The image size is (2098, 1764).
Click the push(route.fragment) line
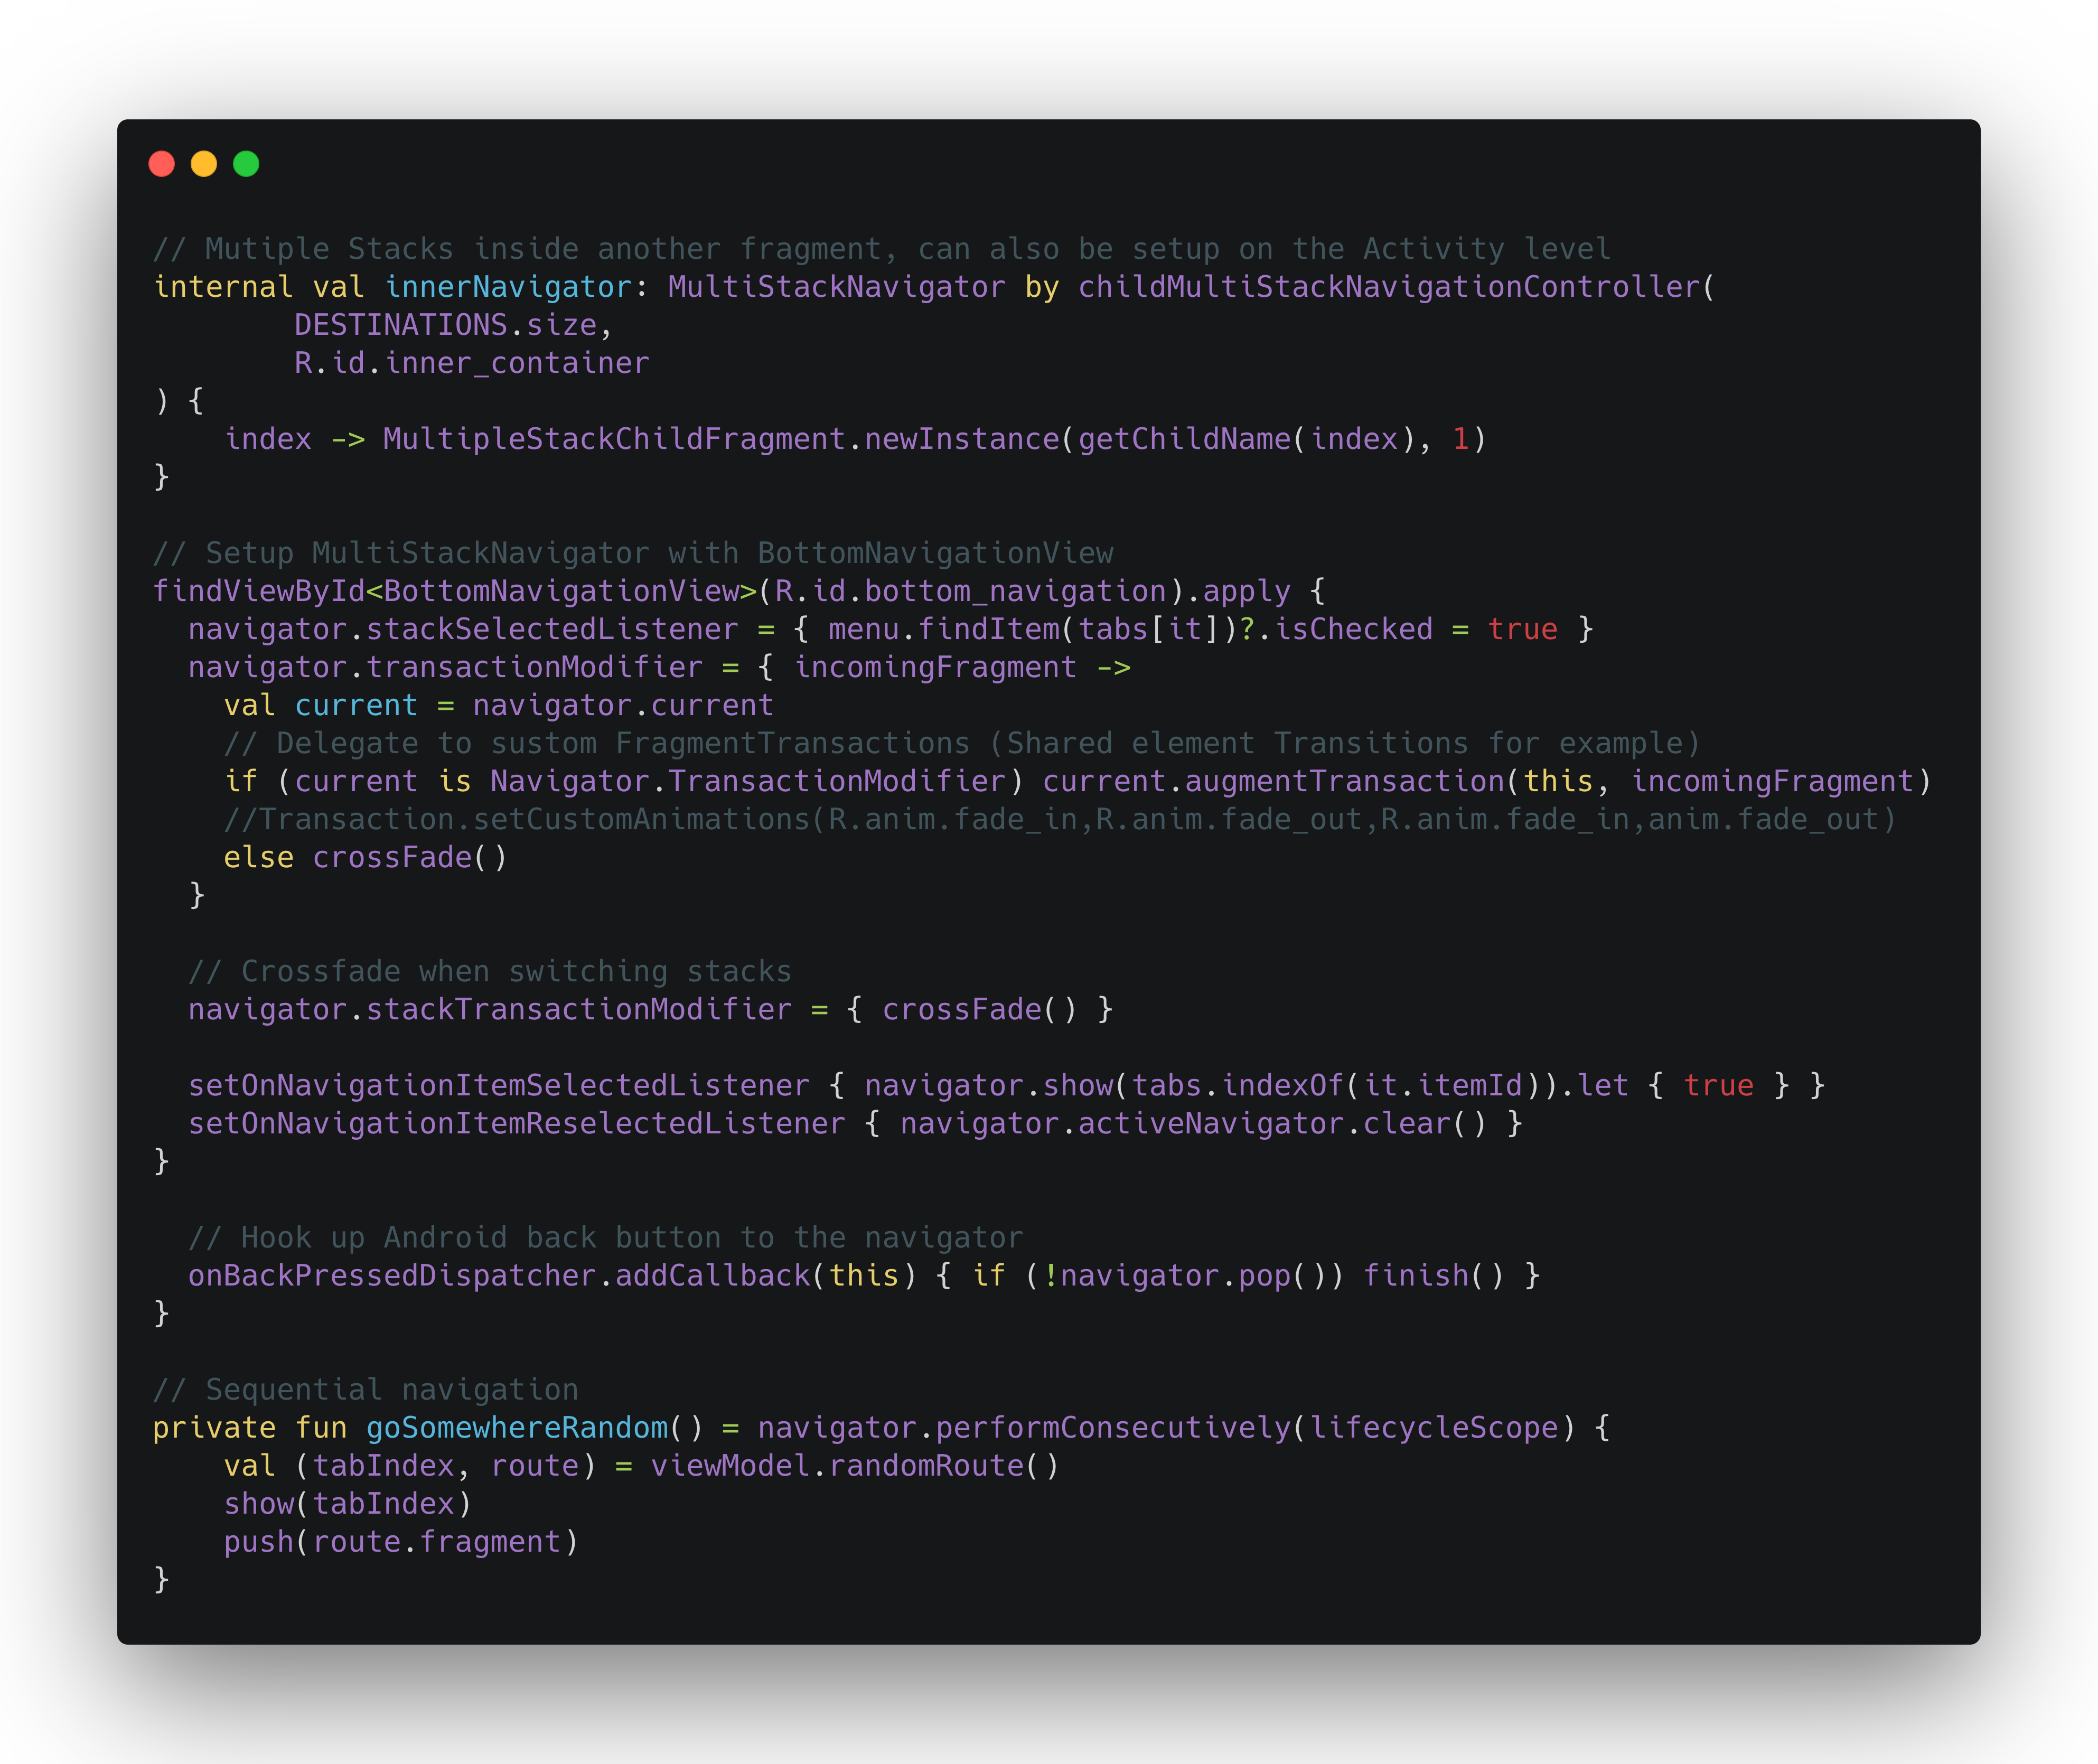[x=400, y=1541]
